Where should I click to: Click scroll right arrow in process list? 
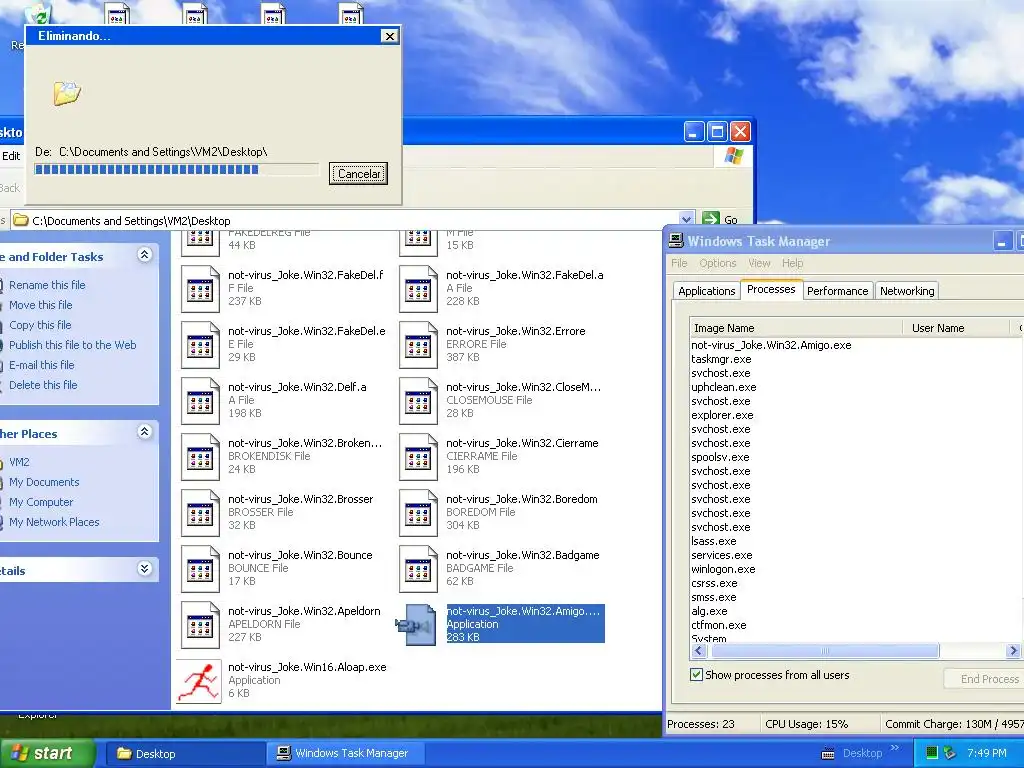[x=1013, y=650]
